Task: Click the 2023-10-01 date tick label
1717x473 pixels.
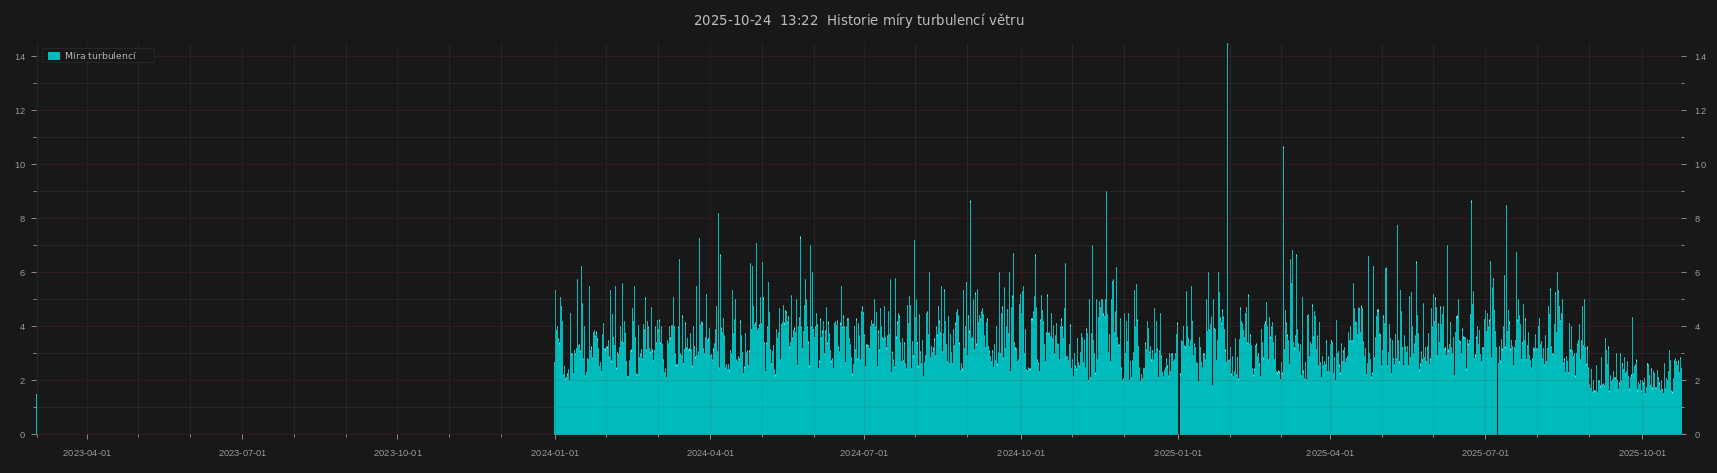Action: click(398, 453)
